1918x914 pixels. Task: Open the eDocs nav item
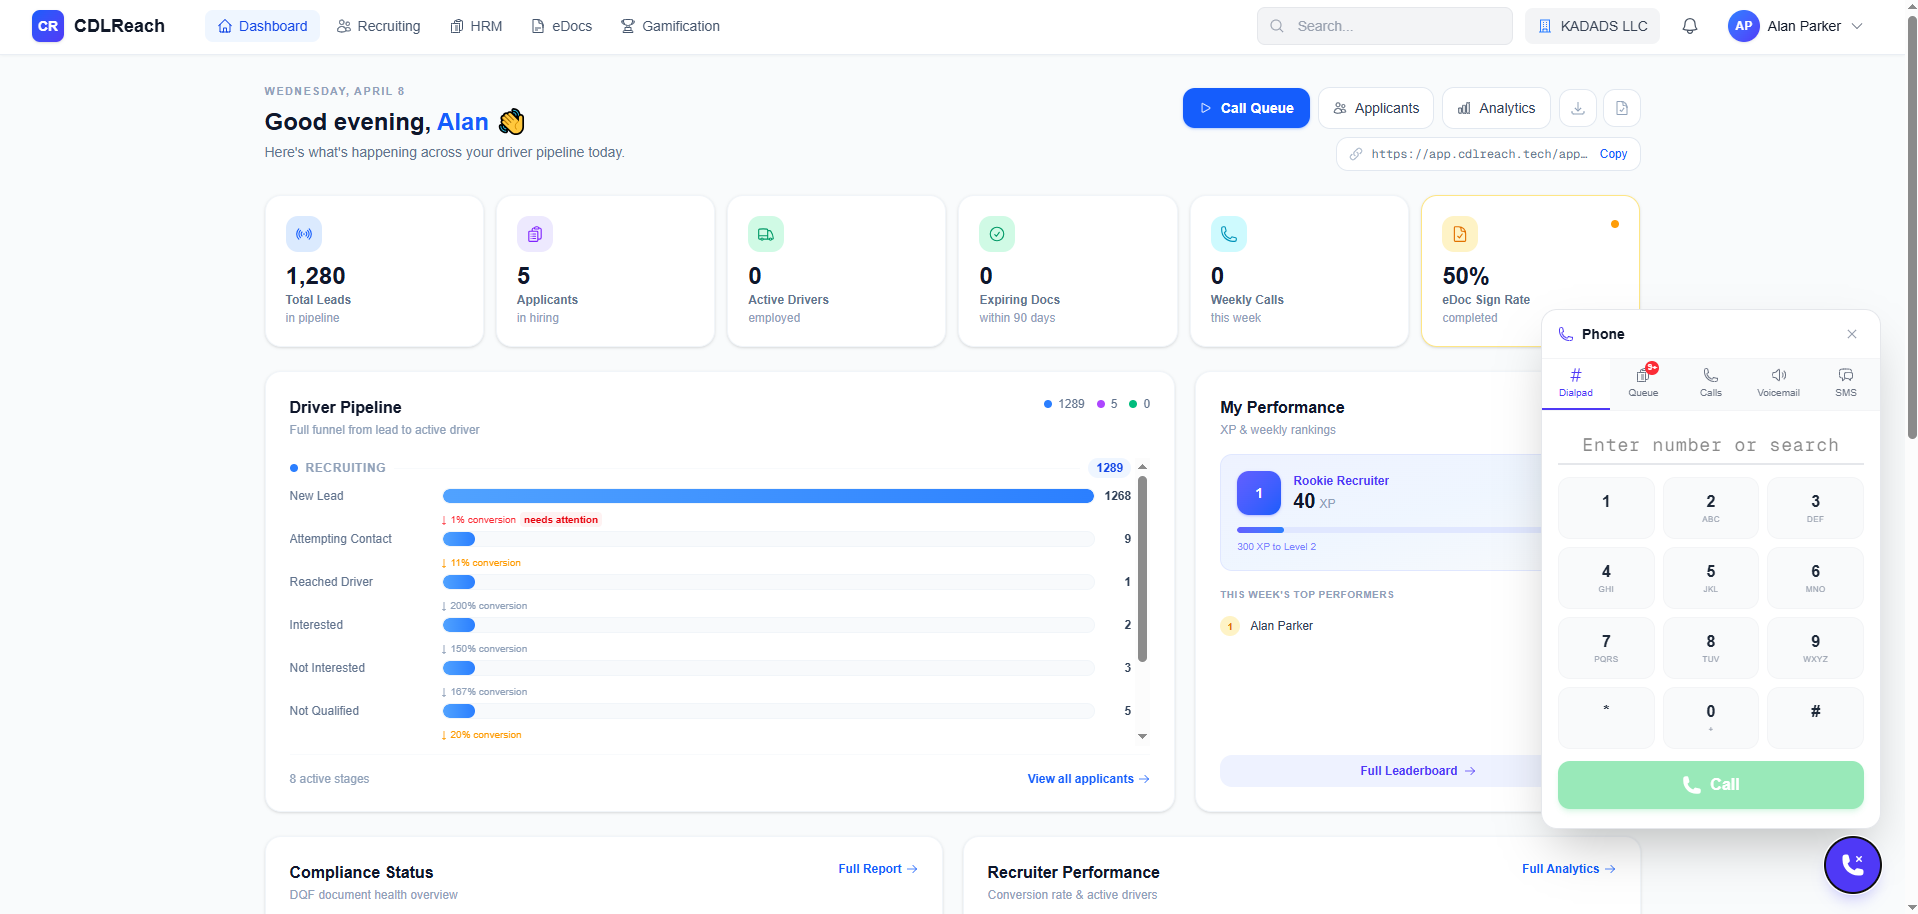point(562,26)
